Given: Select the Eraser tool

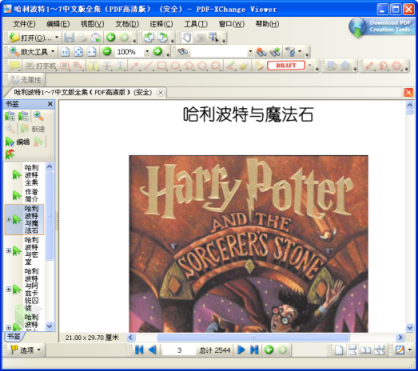Looking at the screenshot, I should tap(244, 66).
